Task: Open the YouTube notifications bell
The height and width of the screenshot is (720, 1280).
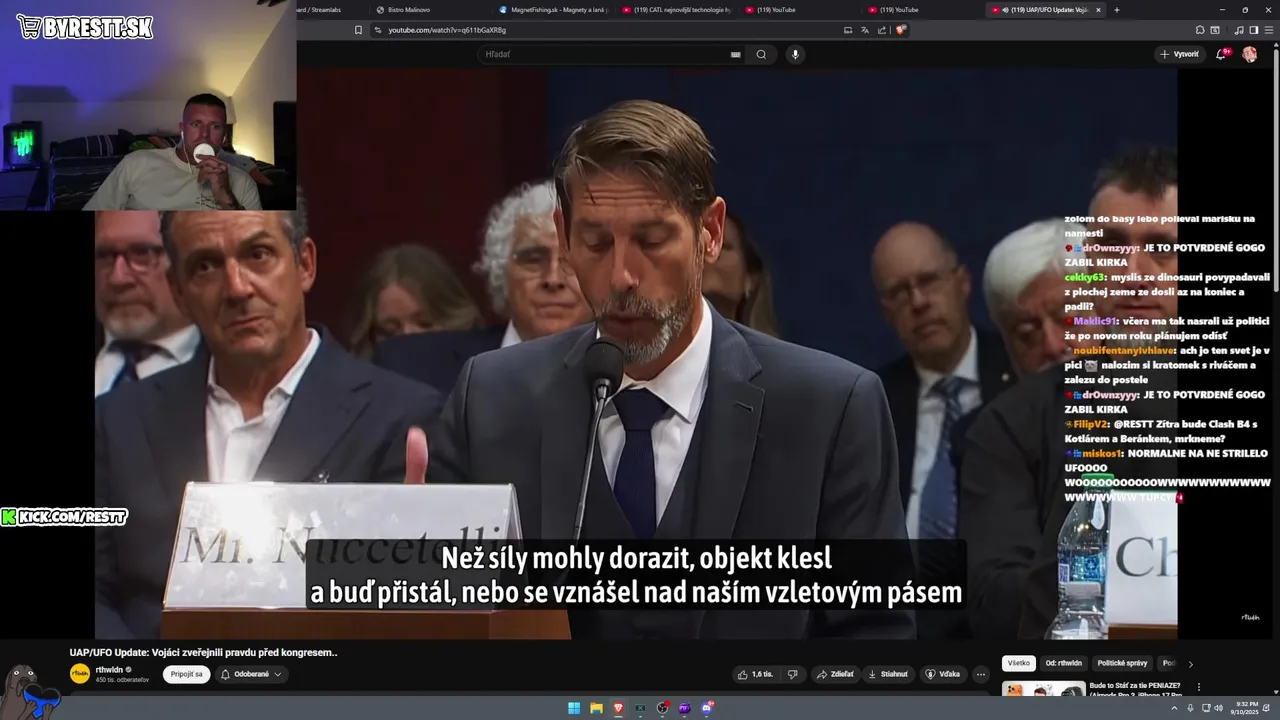Action: 1221,54
